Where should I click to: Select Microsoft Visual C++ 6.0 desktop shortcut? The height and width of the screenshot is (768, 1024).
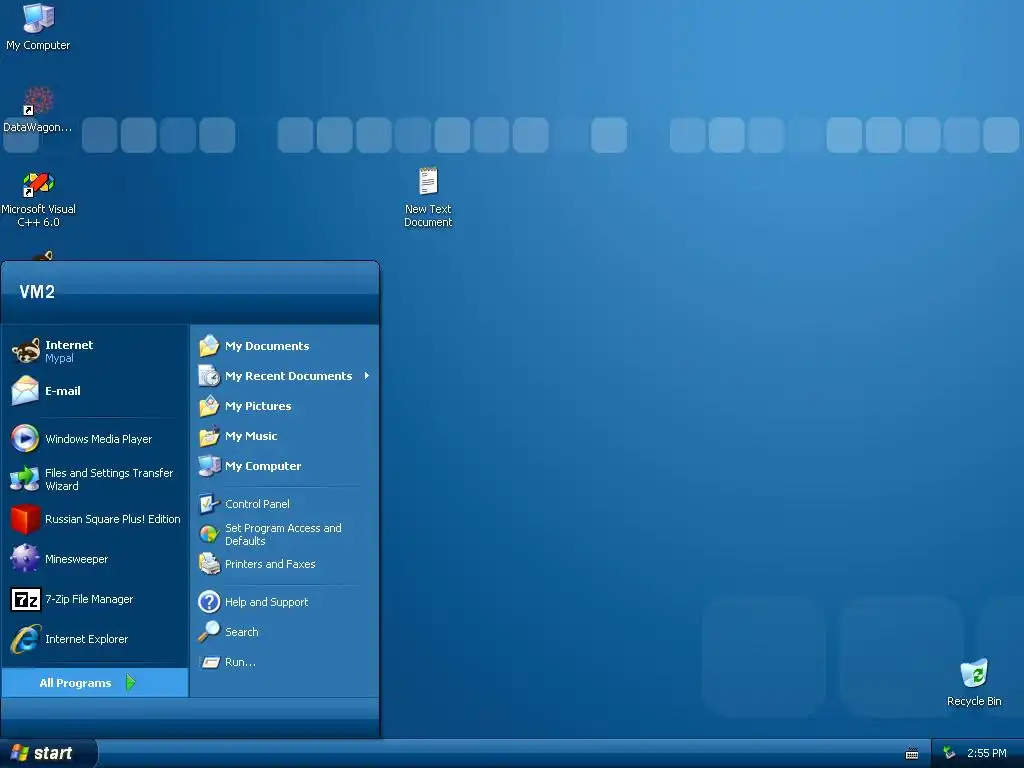pos(38,199)
